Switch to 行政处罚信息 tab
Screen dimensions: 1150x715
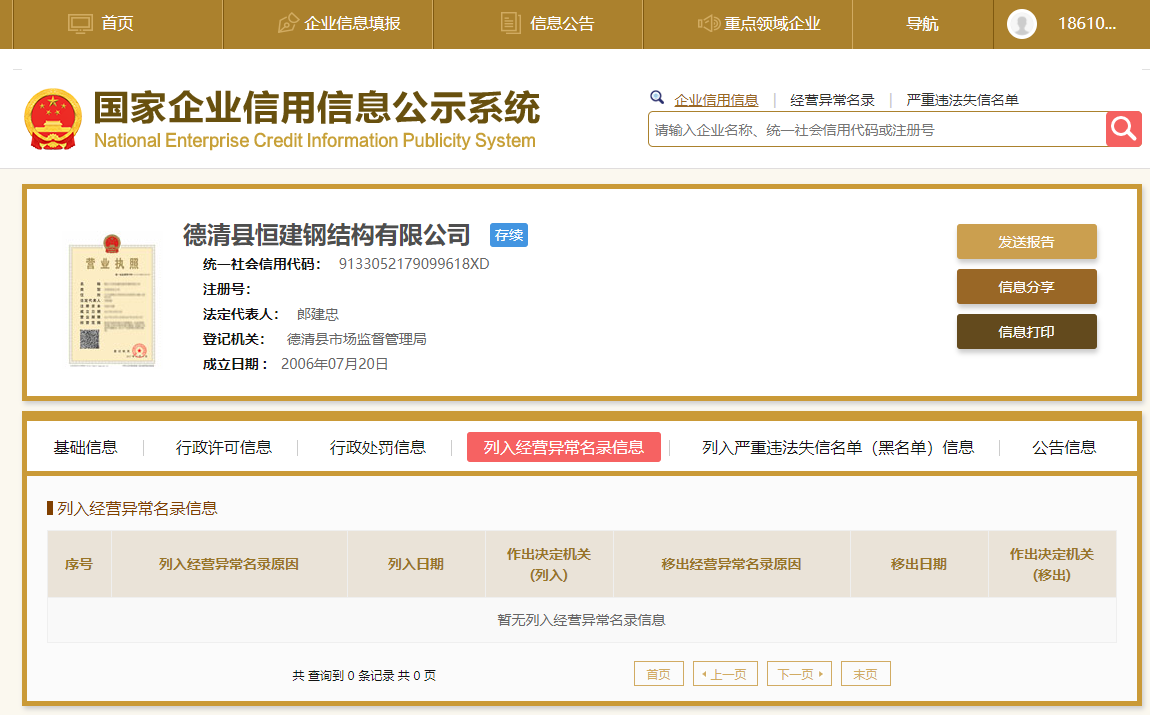378,447
